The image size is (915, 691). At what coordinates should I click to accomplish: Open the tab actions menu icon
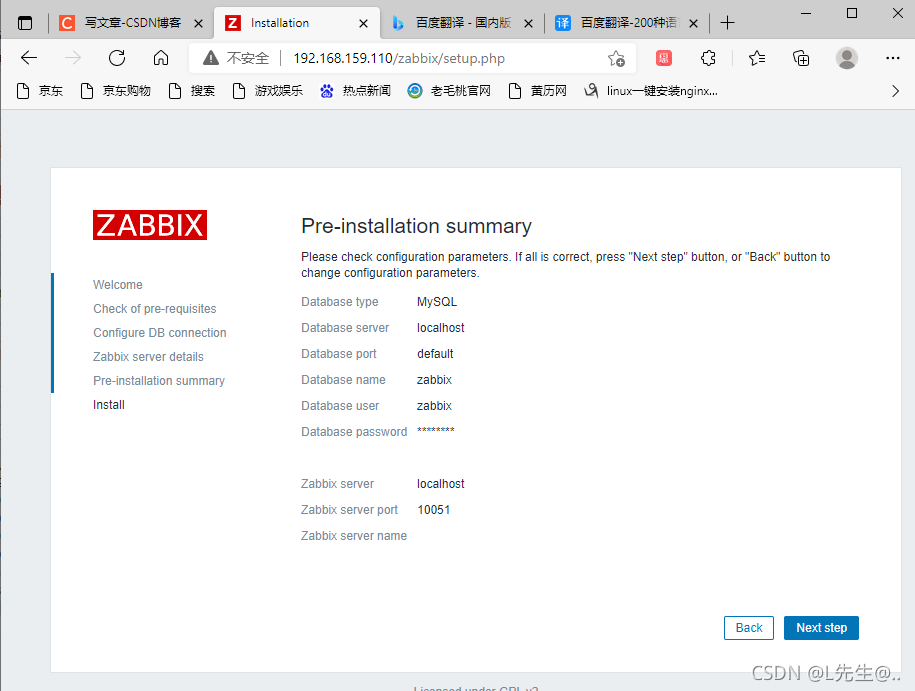coord(25,23)
